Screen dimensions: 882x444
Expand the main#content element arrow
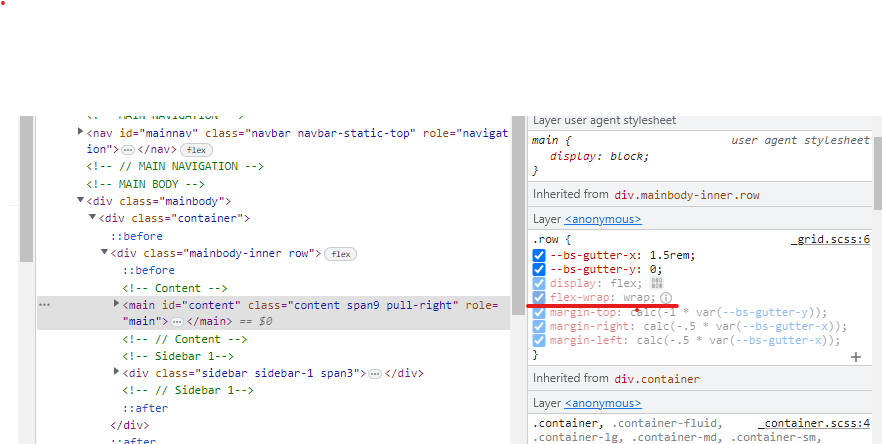[116, 304]
